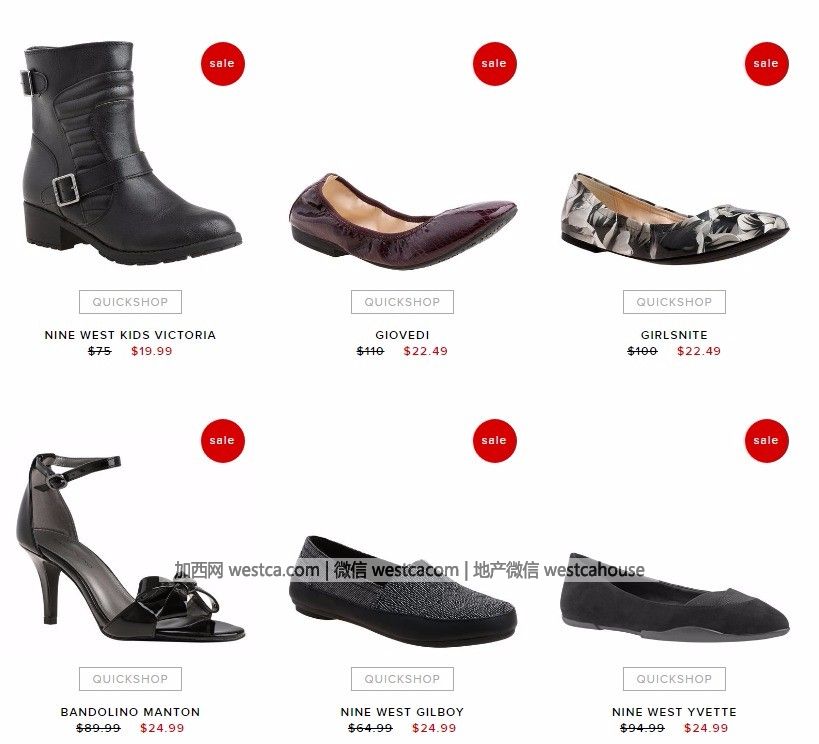The image size is (819, 744).
Task: Click the sale badge above the Girlsnite flat
Action: click(x=767, y=64)
